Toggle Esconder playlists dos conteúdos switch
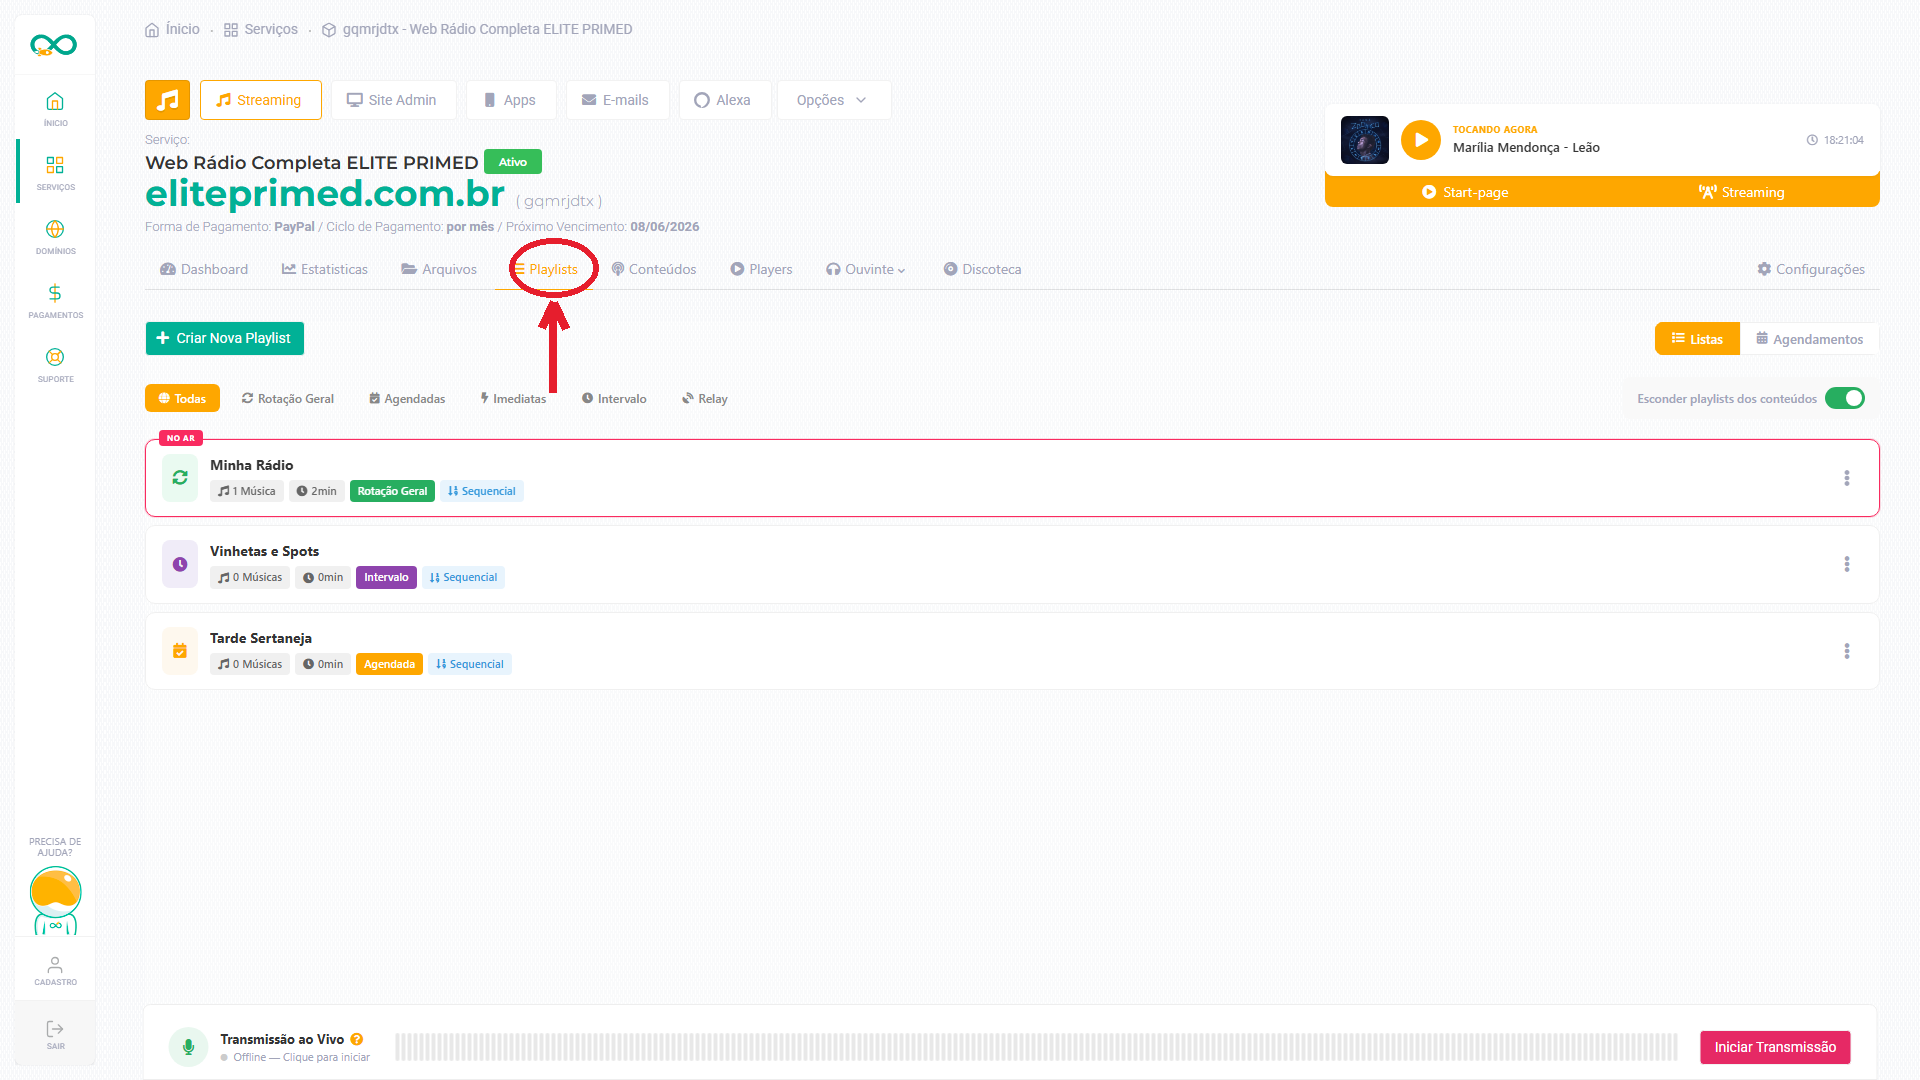 pos(1844,398)
